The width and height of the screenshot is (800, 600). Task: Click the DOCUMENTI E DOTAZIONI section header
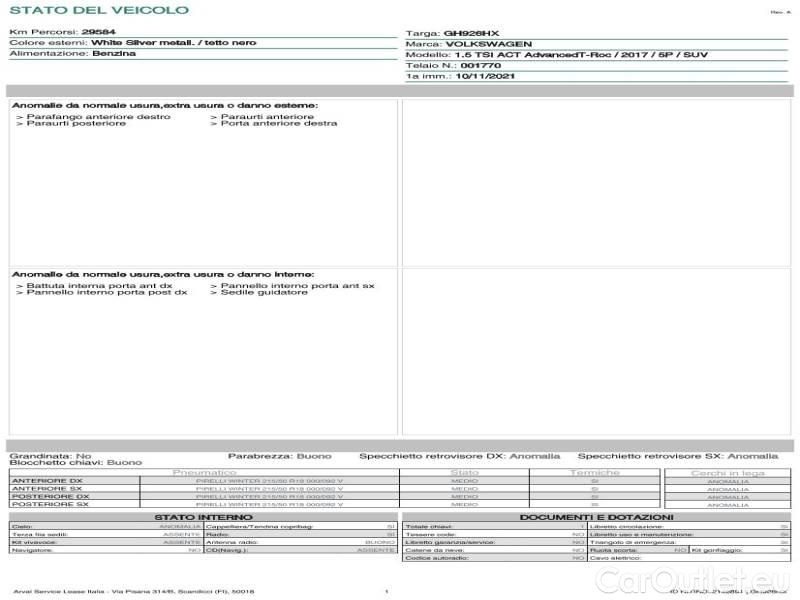[x=596, y=517]
